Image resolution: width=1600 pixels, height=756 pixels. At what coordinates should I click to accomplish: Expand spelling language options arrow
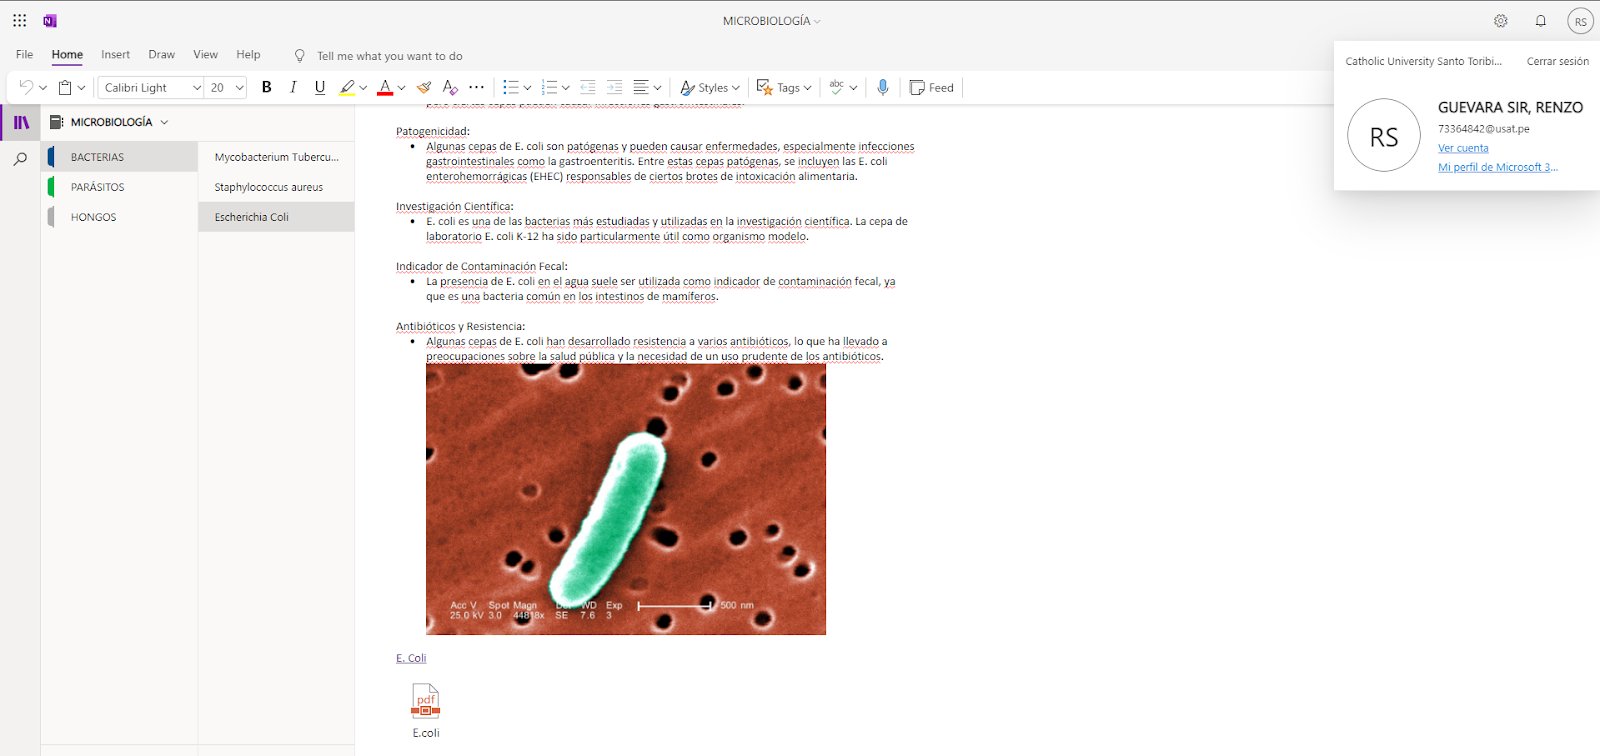pyautogui.click(x=854, y=88)
